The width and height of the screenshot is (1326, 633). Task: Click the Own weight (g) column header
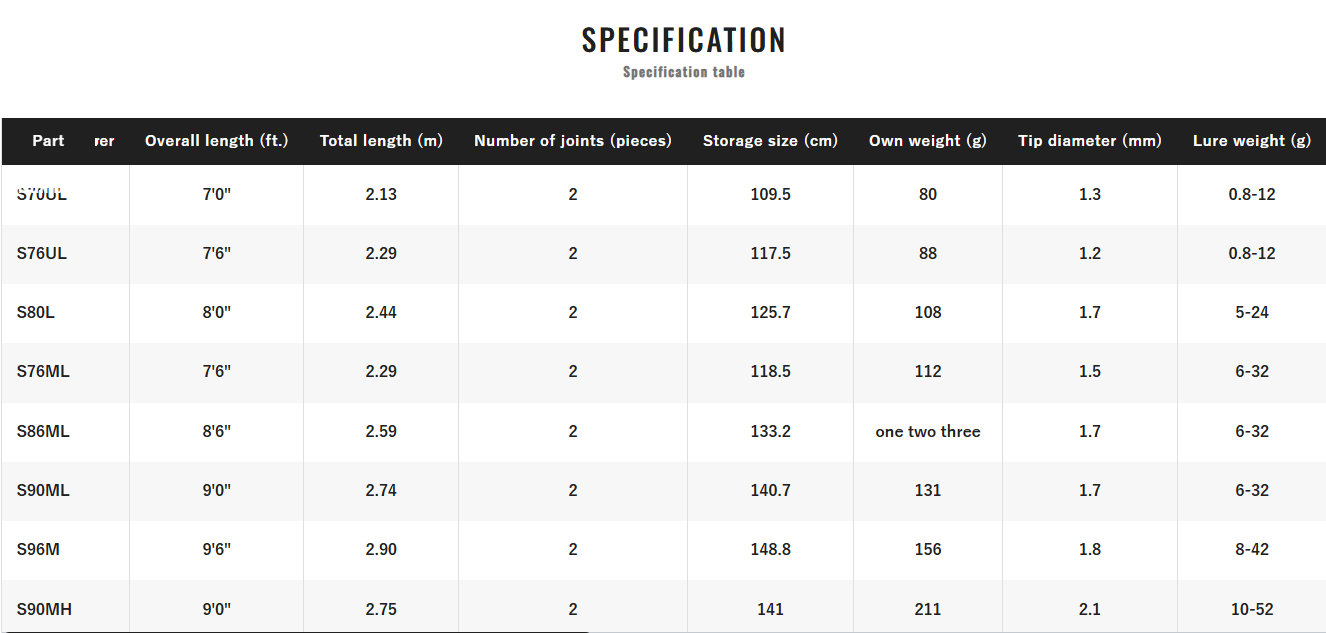tap(928, 141)
